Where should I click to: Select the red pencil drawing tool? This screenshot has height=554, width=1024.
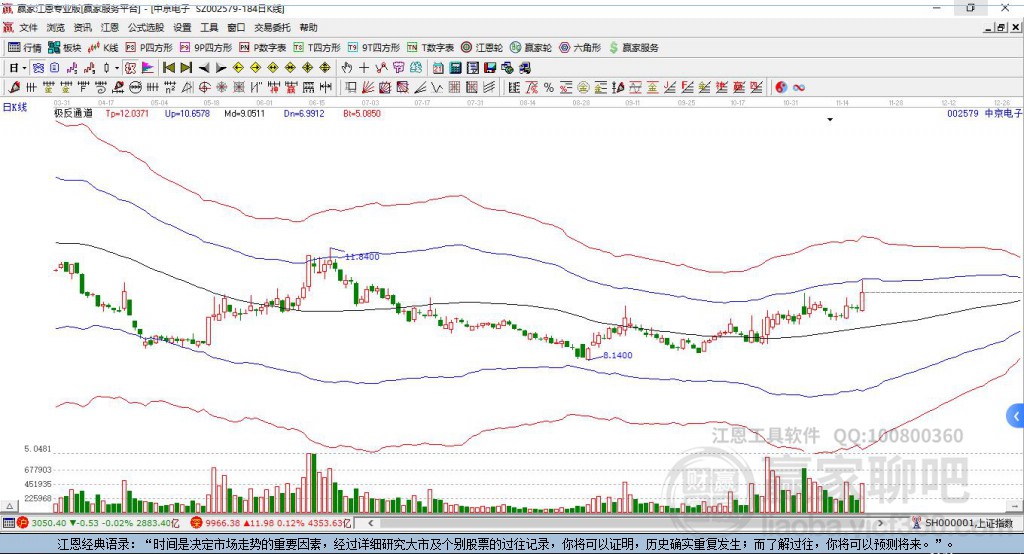tap(14, 87)
